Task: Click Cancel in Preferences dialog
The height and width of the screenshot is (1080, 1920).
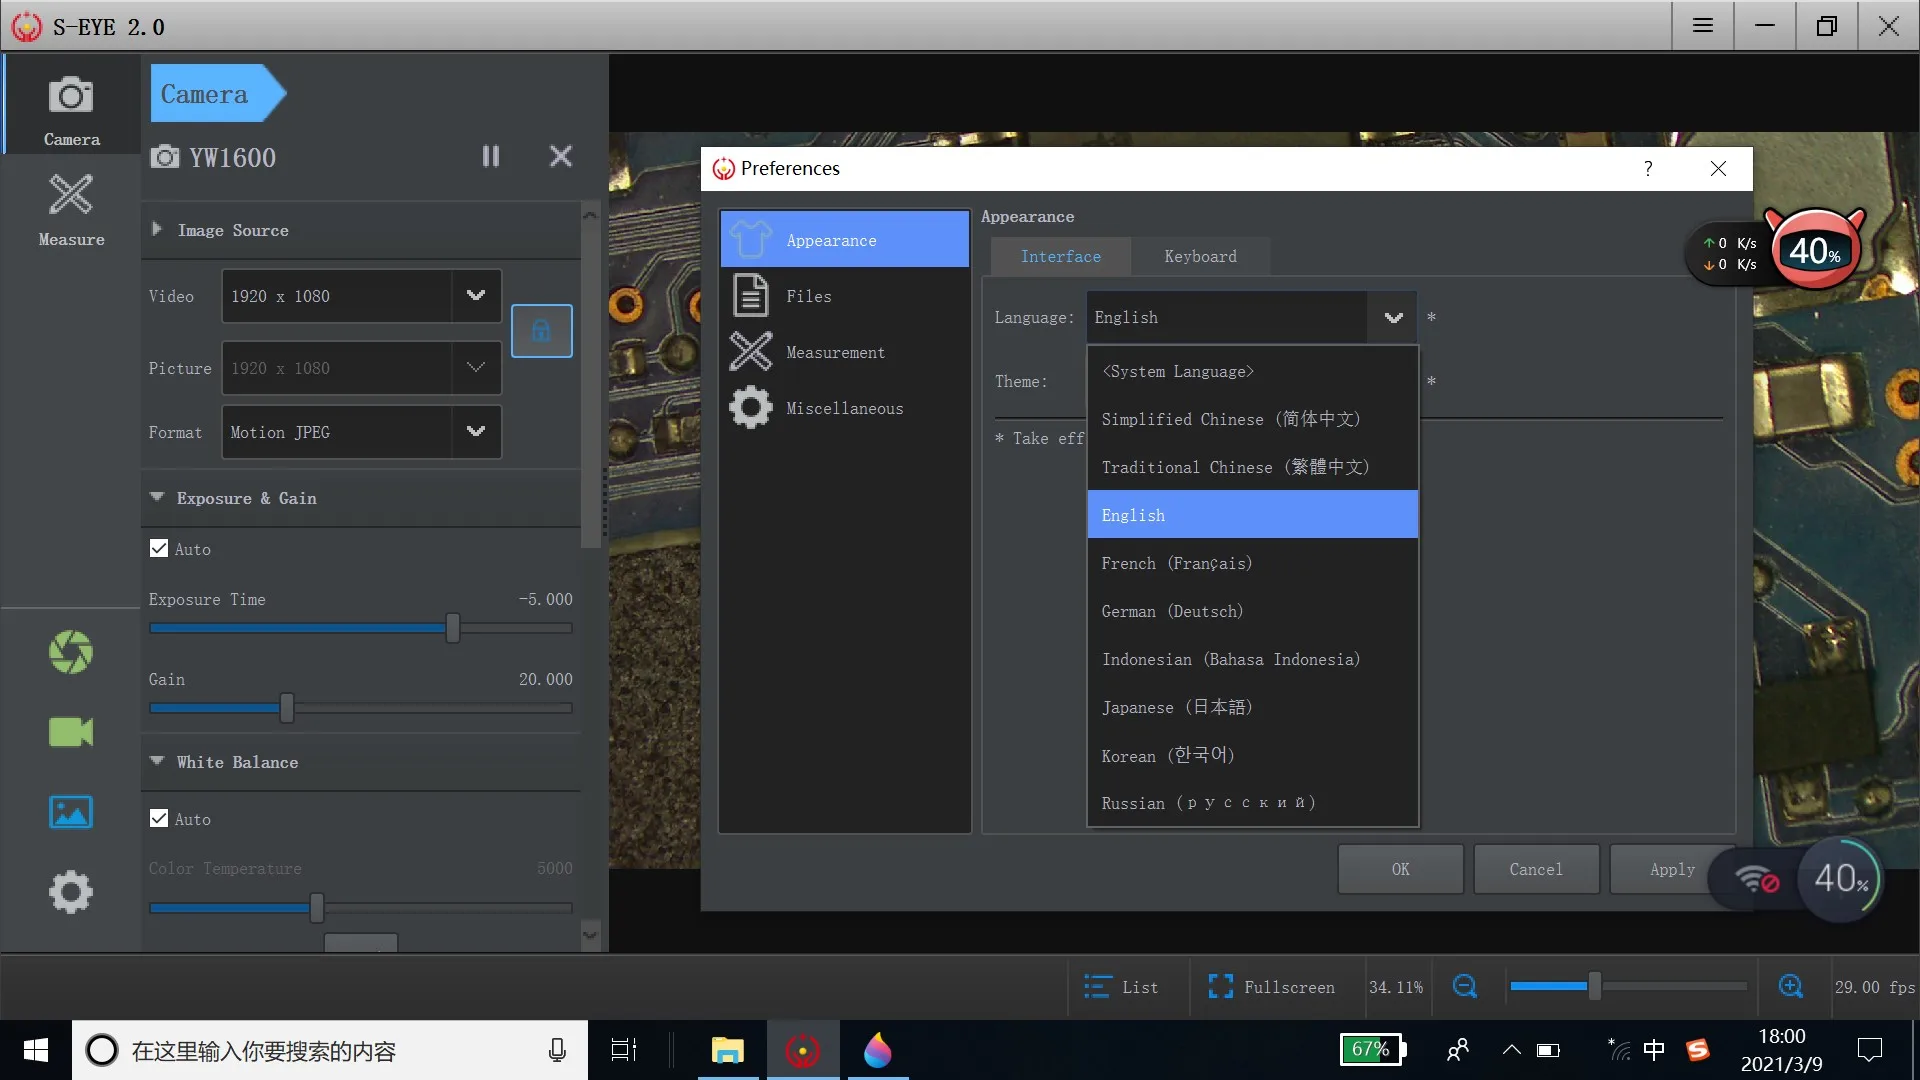Action: click(1535, 869)
